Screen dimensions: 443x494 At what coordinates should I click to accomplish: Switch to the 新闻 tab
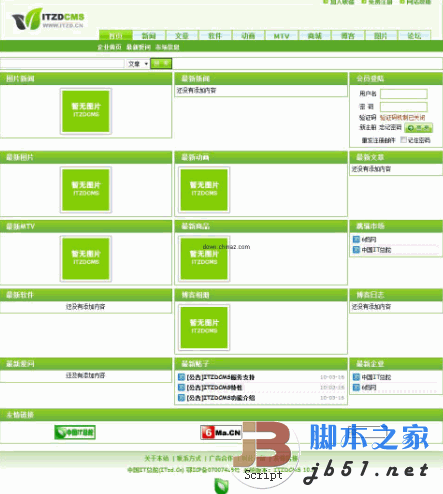click(x=149, y=35)
